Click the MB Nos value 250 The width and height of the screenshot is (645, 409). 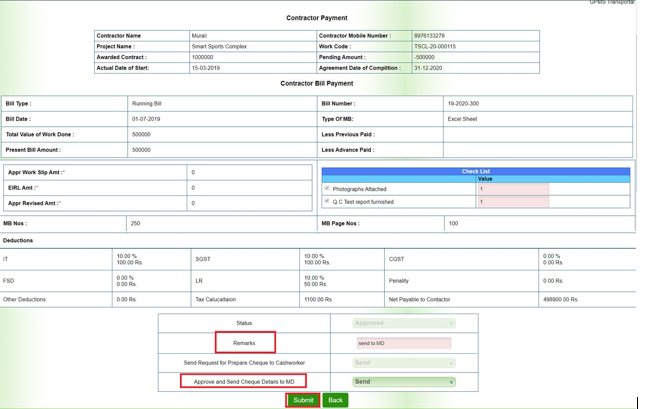point(136,223)
